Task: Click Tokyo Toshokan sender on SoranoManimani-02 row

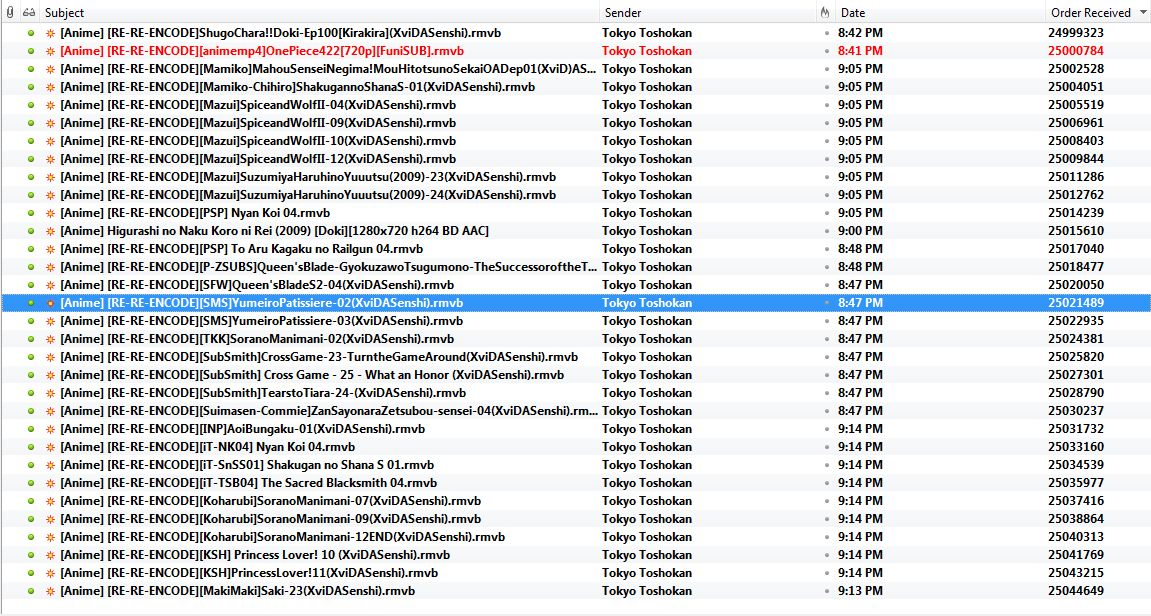Action: pos(647,339)
